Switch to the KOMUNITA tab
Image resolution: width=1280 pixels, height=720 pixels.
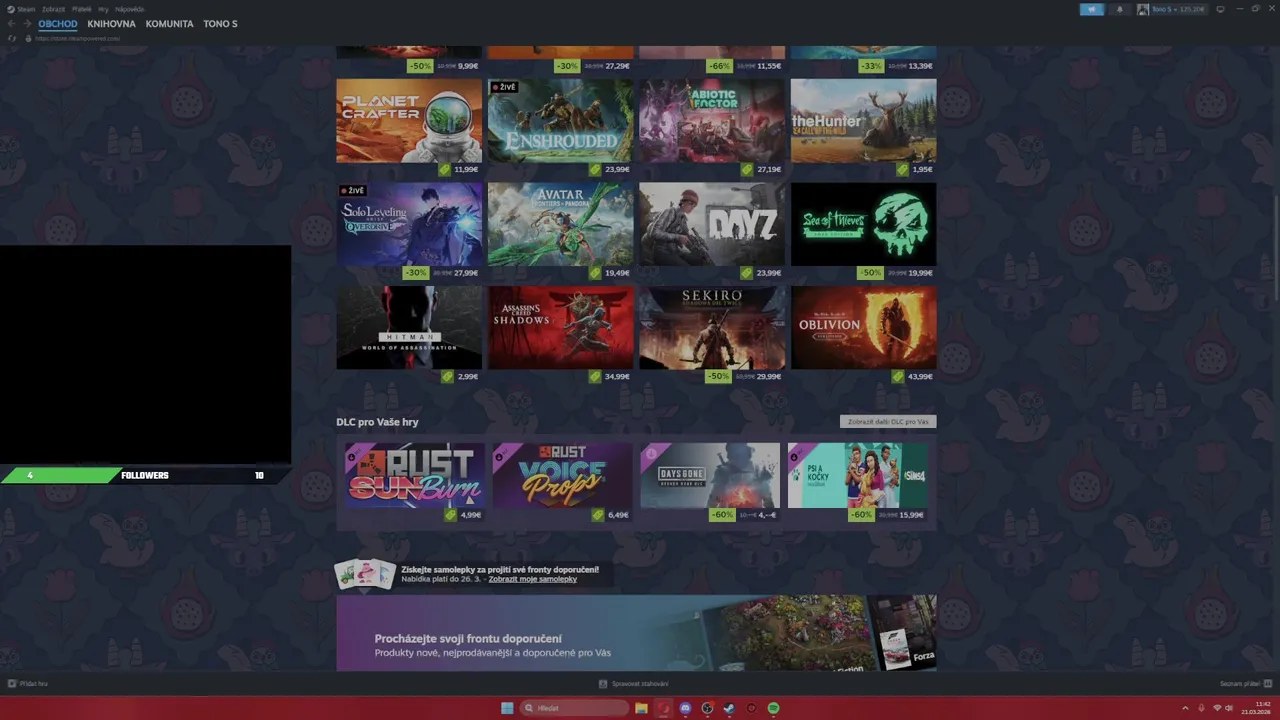click(x=169, y=24)
